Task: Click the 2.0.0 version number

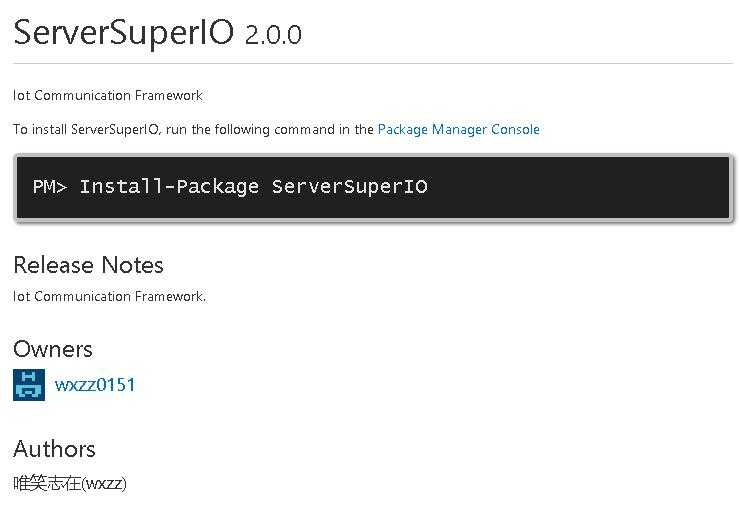Action: 273,35
